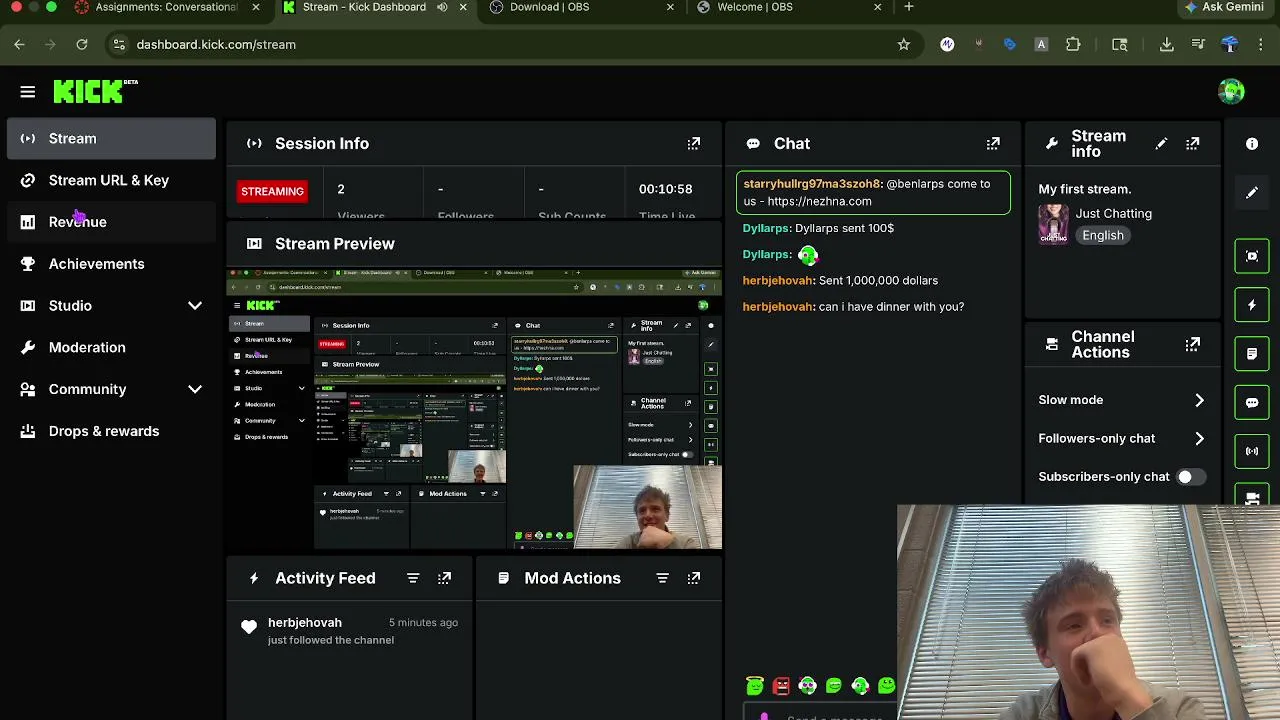Toggle the broadcast signal widget in right rail
The height and width of the screenshot is (720, 1280).
click(1252, 451)
